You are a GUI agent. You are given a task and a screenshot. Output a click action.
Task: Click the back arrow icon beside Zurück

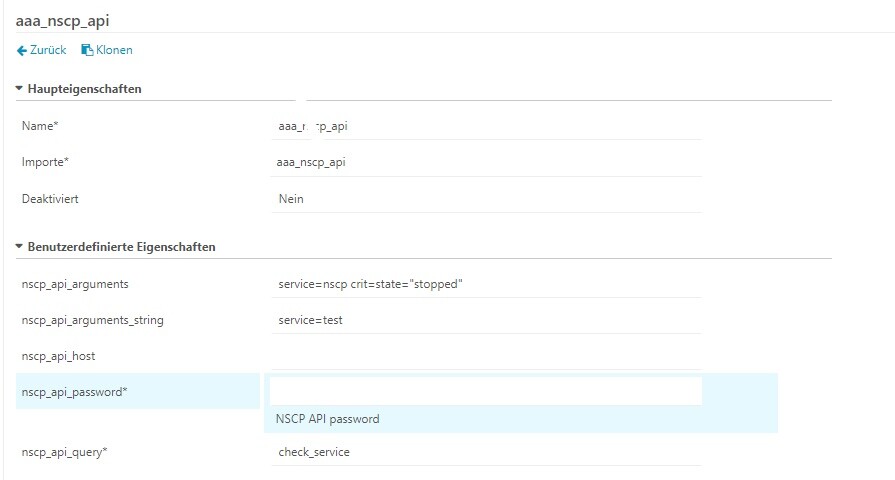[x=22, y=50]
